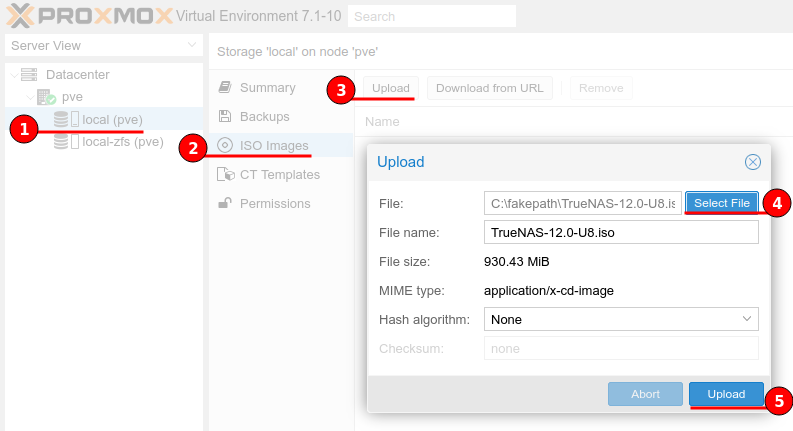Open the Server View dropdown

click(192, 45)
